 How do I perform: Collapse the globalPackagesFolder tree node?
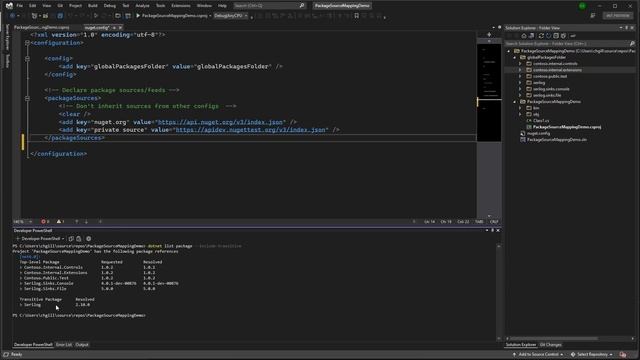point(515,58)
